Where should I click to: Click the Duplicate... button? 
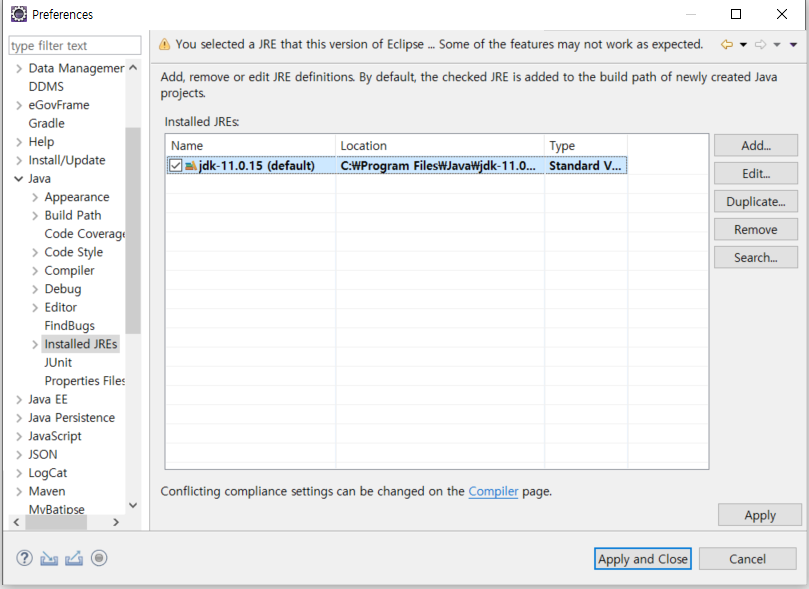click(x=756, y=201)
